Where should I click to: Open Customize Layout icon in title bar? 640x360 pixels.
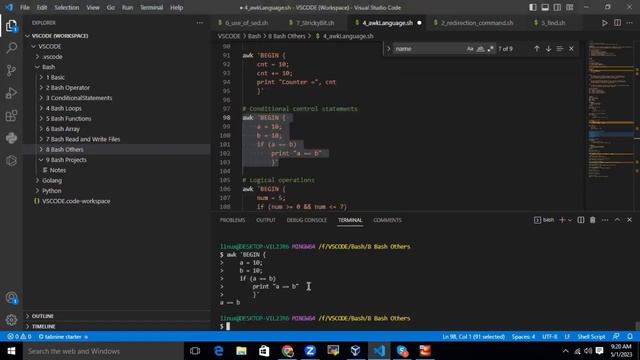(x=569, y=7)
